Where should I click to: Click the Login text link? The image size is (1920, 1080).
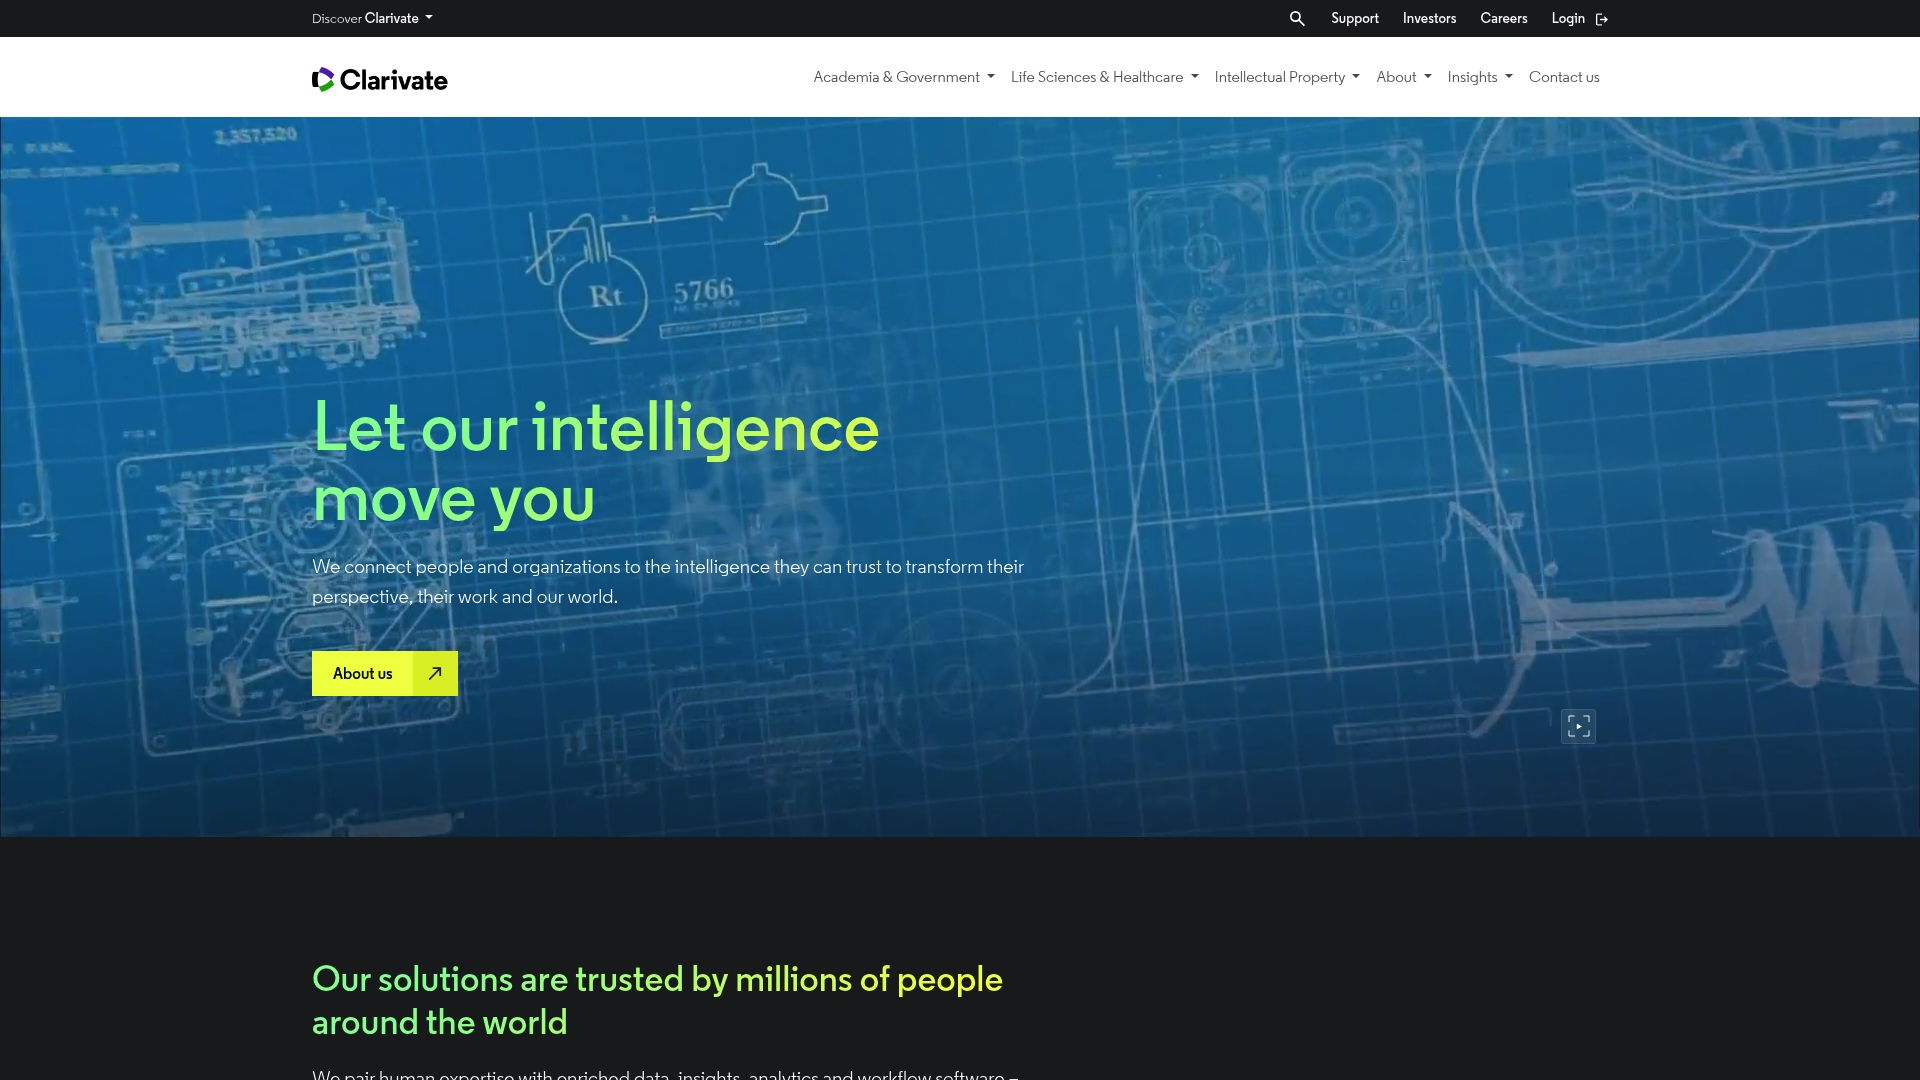tap(1567, 18)
